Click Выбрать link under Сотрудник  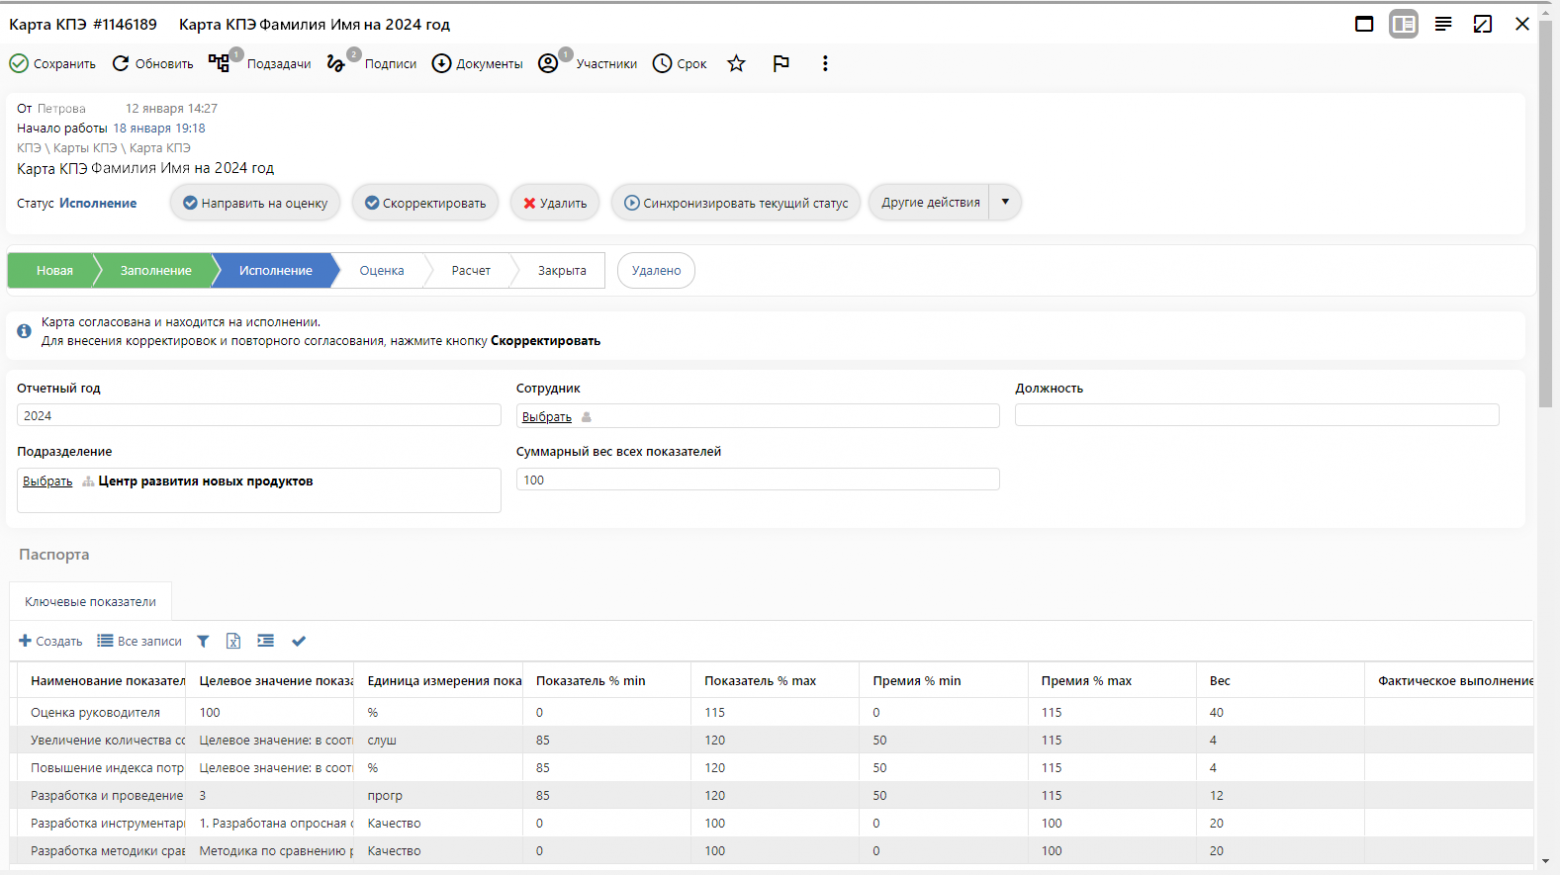(547, 417)
